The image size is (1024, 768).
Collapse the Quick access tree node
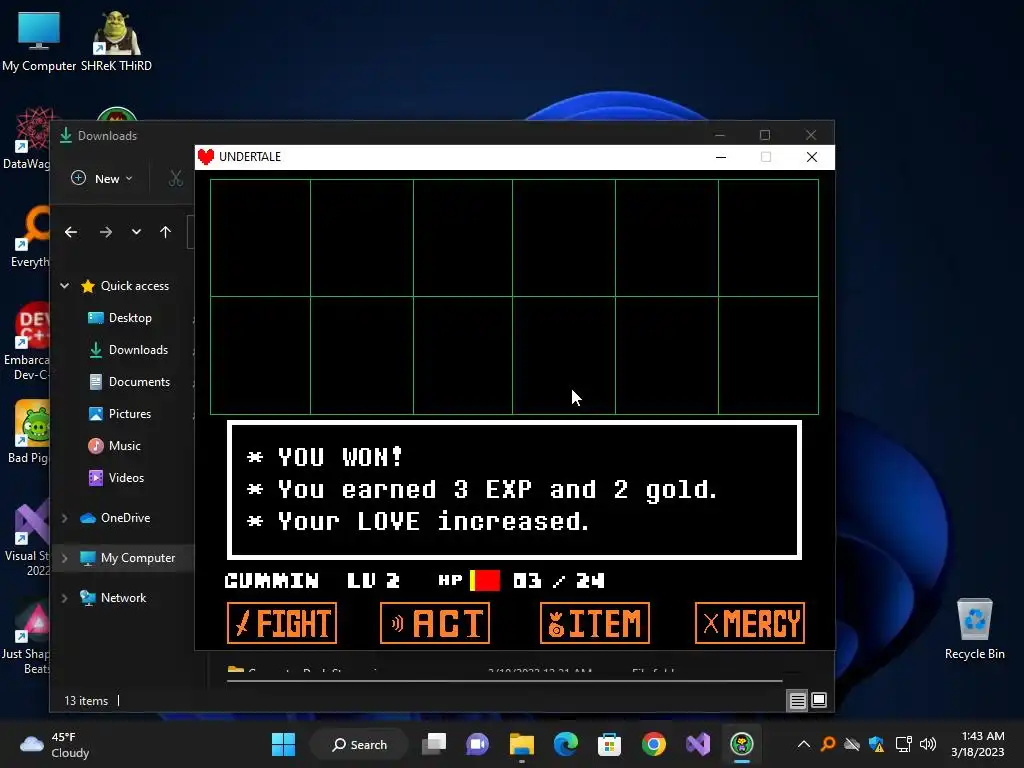tap(65, 285)
